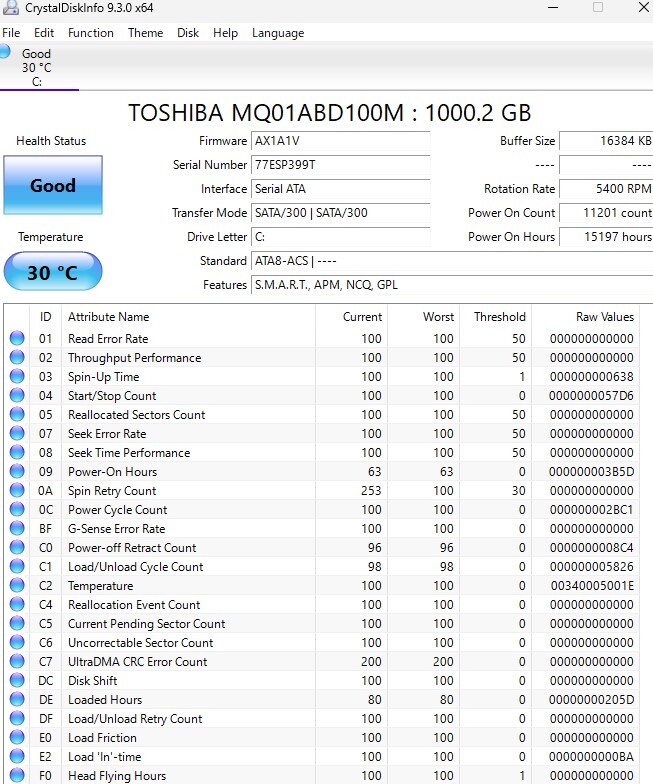Screen dimensions: 653x784
Task: Click the status orb for UltraDMA CRC Error Count
Action: pyautogui.click(x=17, y=662)
